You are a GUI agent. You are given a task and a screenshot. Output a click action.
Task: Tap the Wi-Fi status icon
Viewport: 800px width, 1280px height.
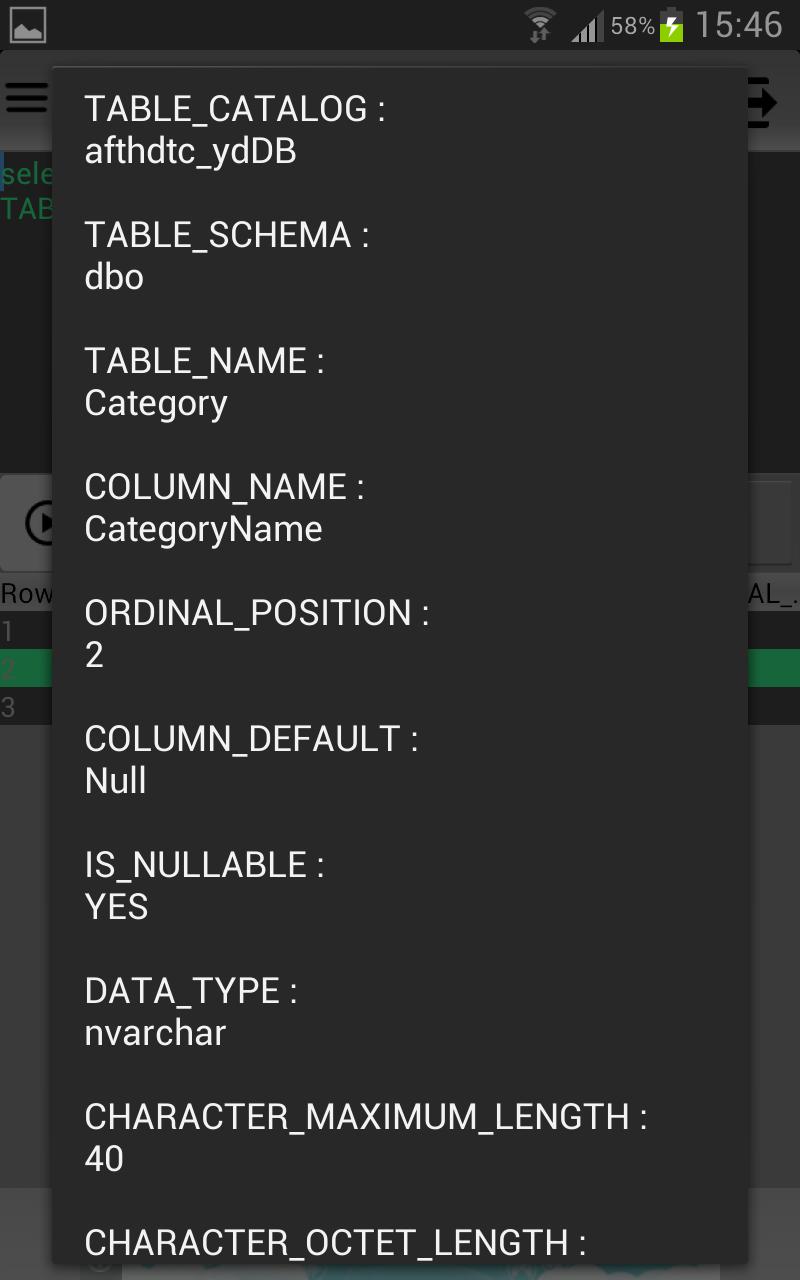[537, 22]
